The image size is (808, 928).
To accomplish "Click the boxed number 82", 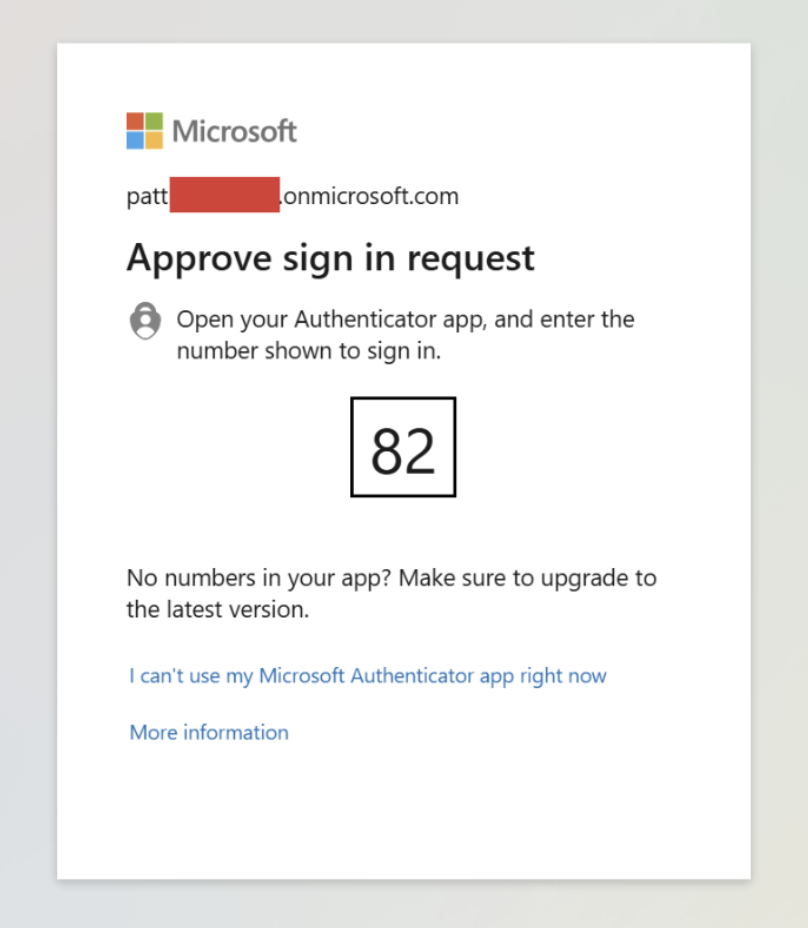I will tap(403, 447).
